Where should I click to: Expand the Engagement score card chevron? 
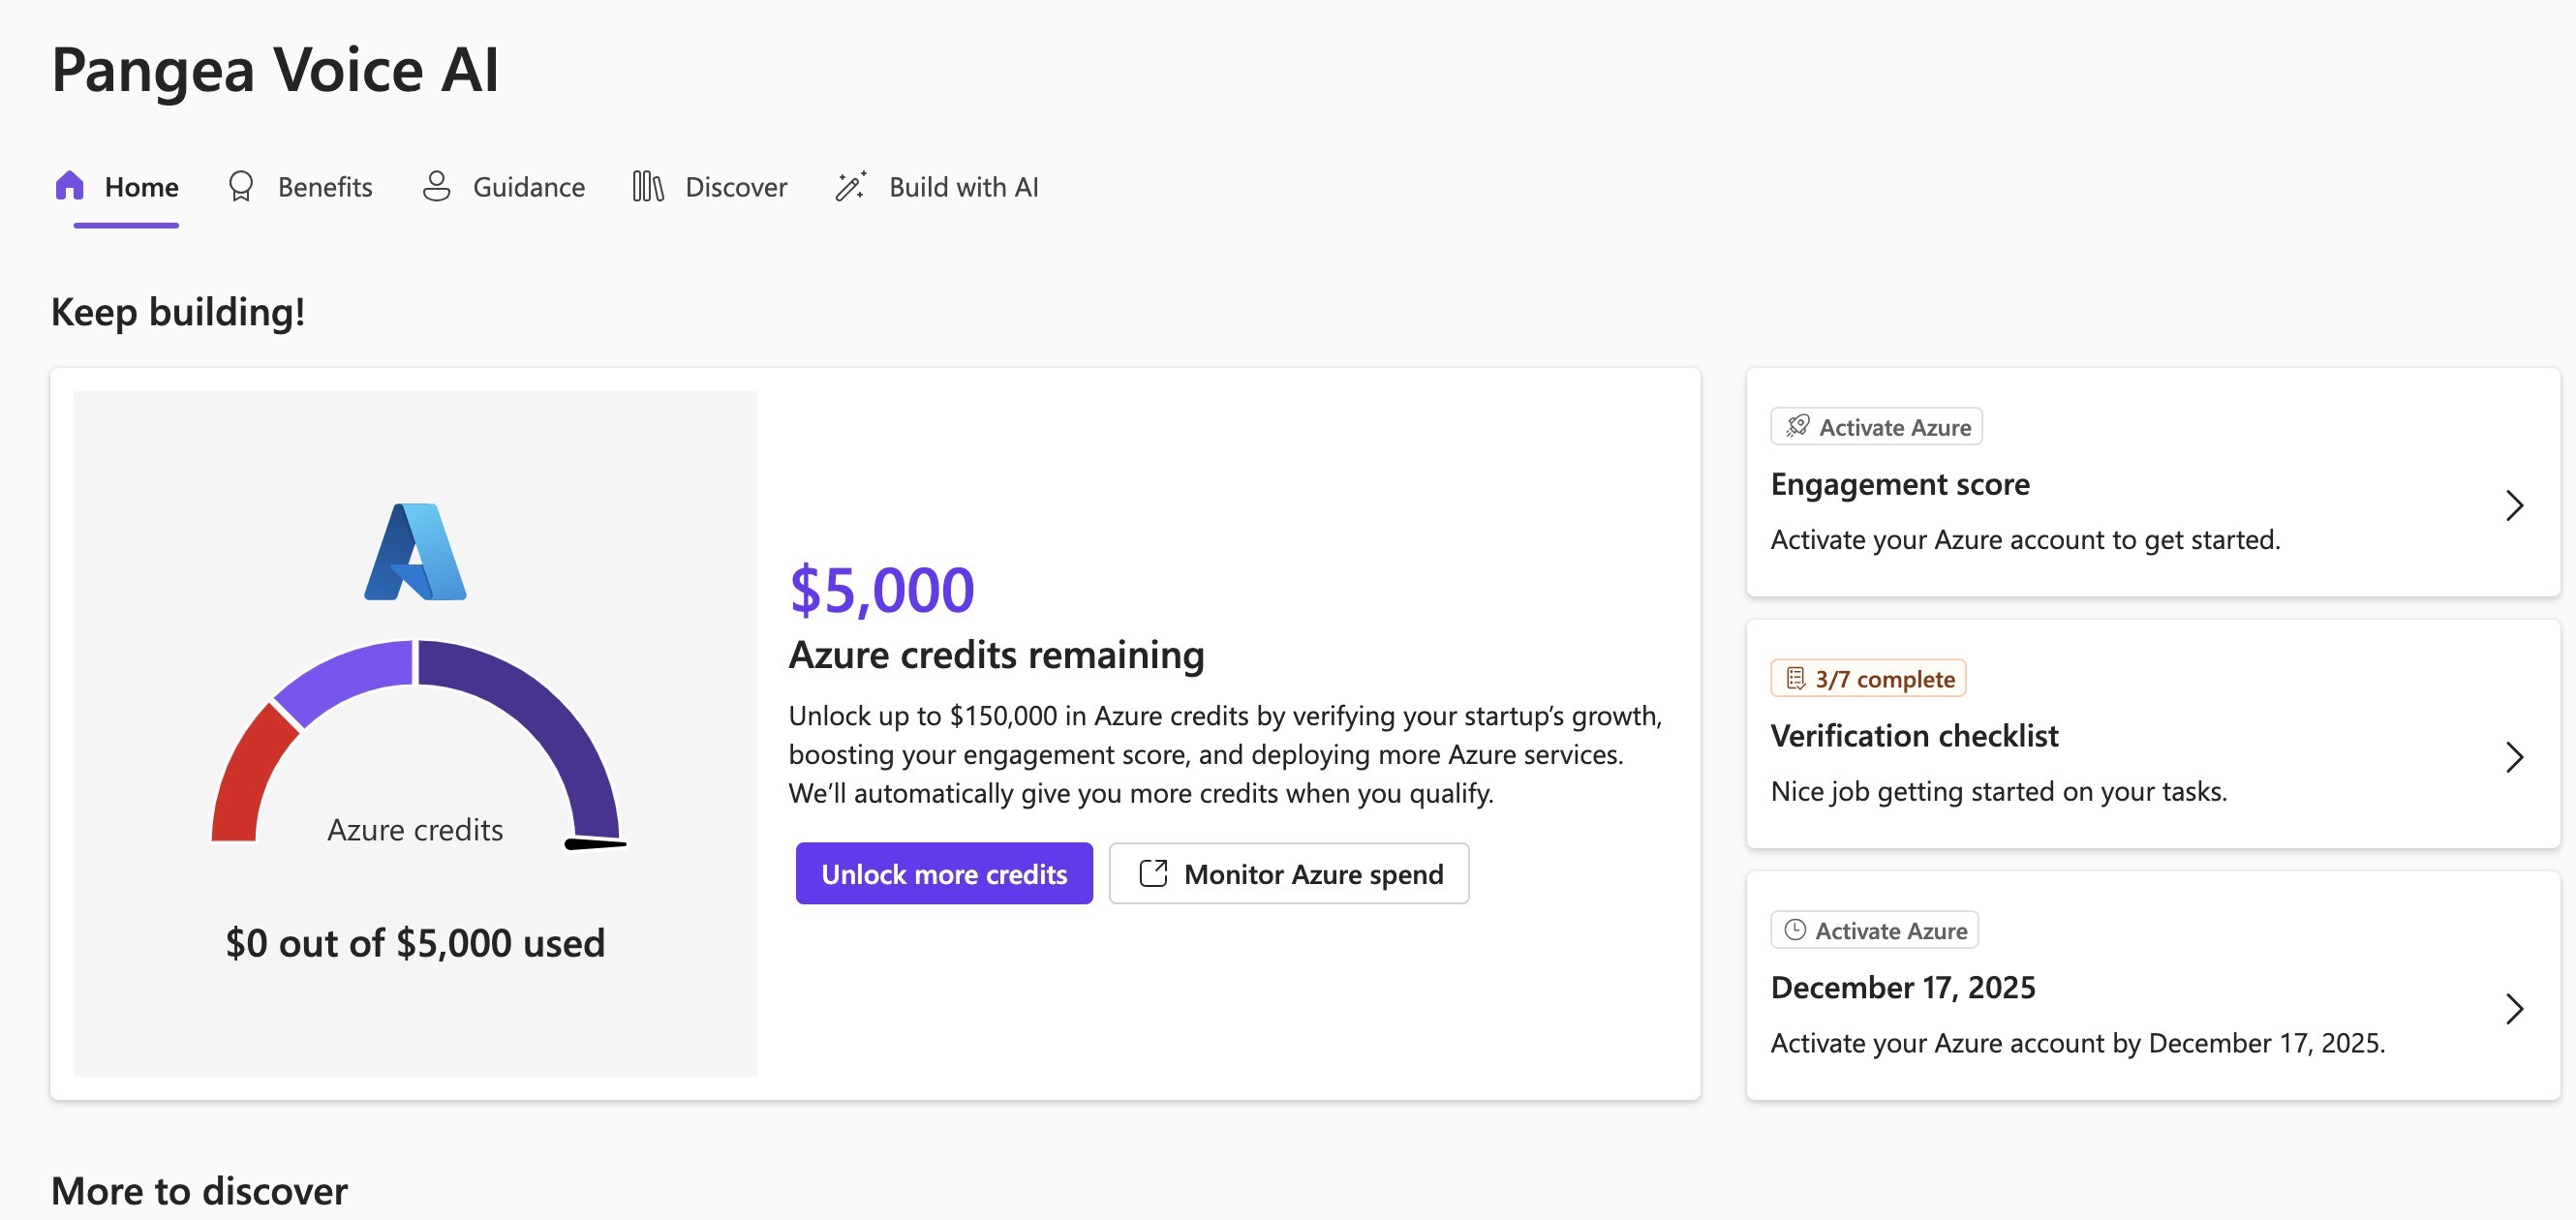point(2515,506)
